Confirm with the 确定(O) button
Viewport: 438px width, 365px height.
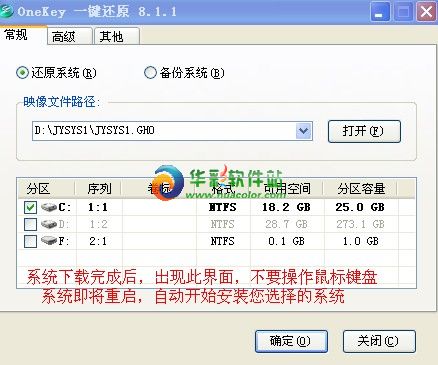coord(291,341)
